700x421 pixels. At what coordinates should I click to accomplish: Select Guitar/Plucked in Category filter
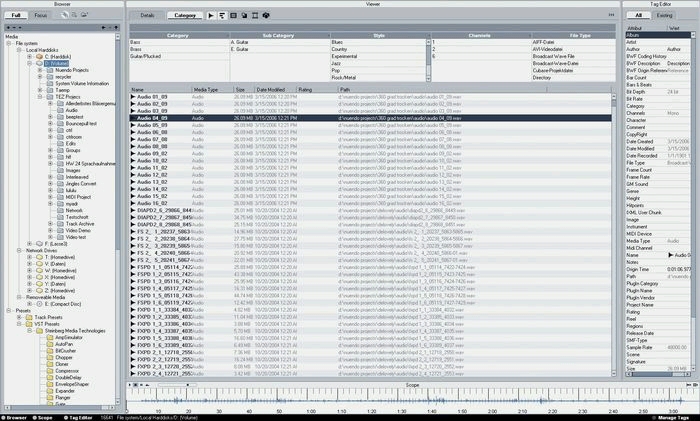146,56
